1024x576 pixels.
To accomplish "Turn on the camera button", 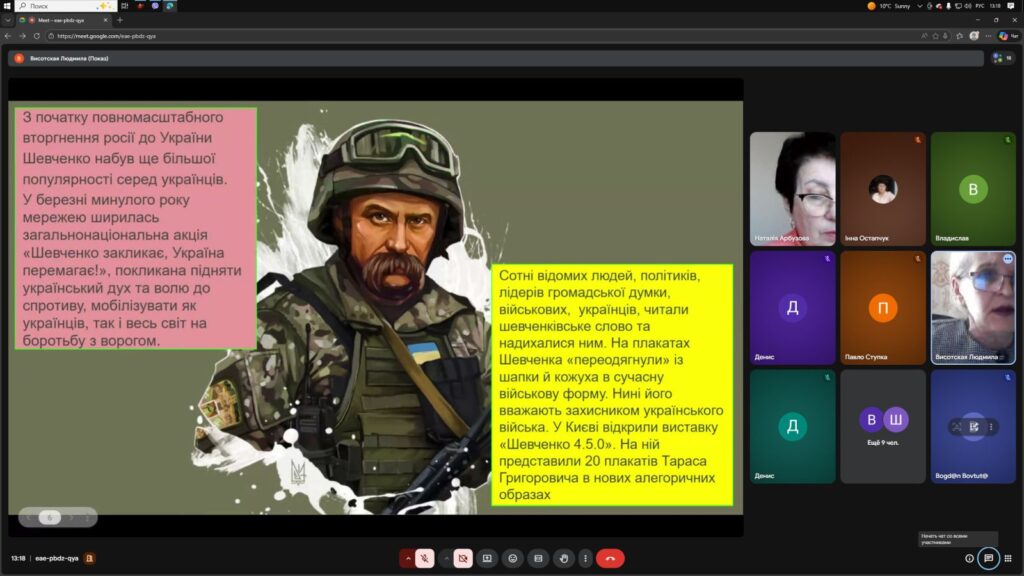I will tap(463, 558).
